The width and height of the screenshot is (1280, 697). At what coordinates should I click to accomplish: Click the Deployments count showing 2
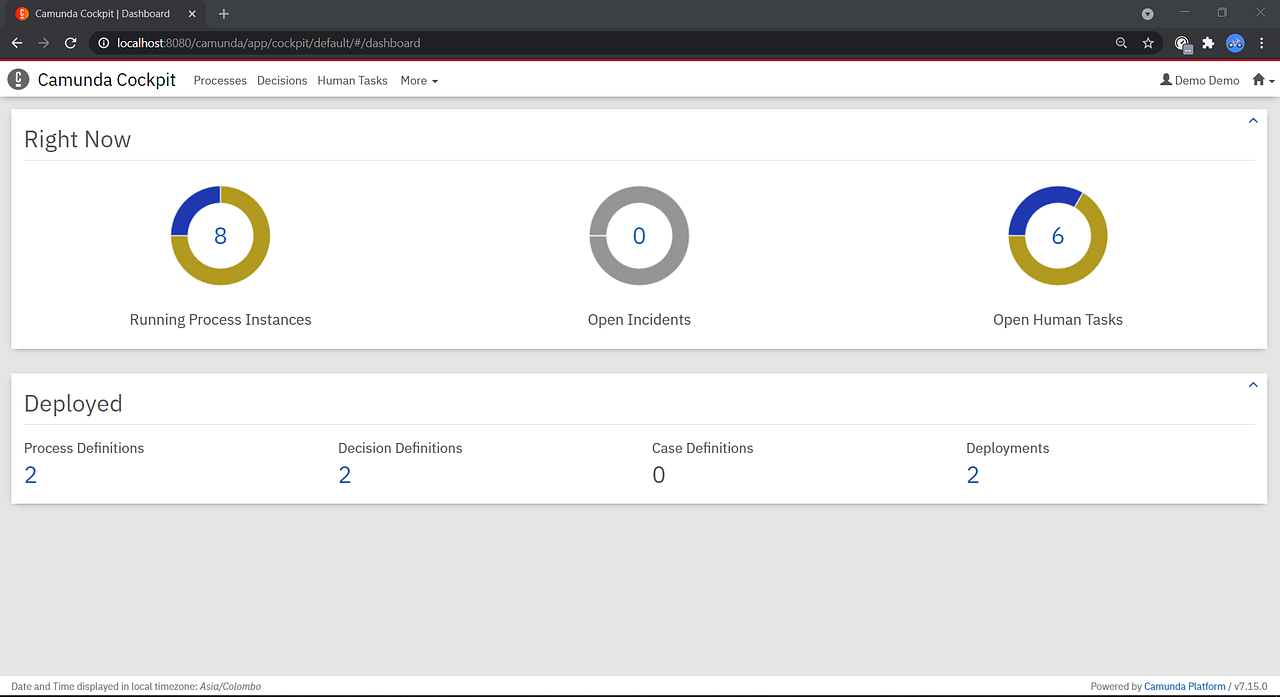click(973, 474)
